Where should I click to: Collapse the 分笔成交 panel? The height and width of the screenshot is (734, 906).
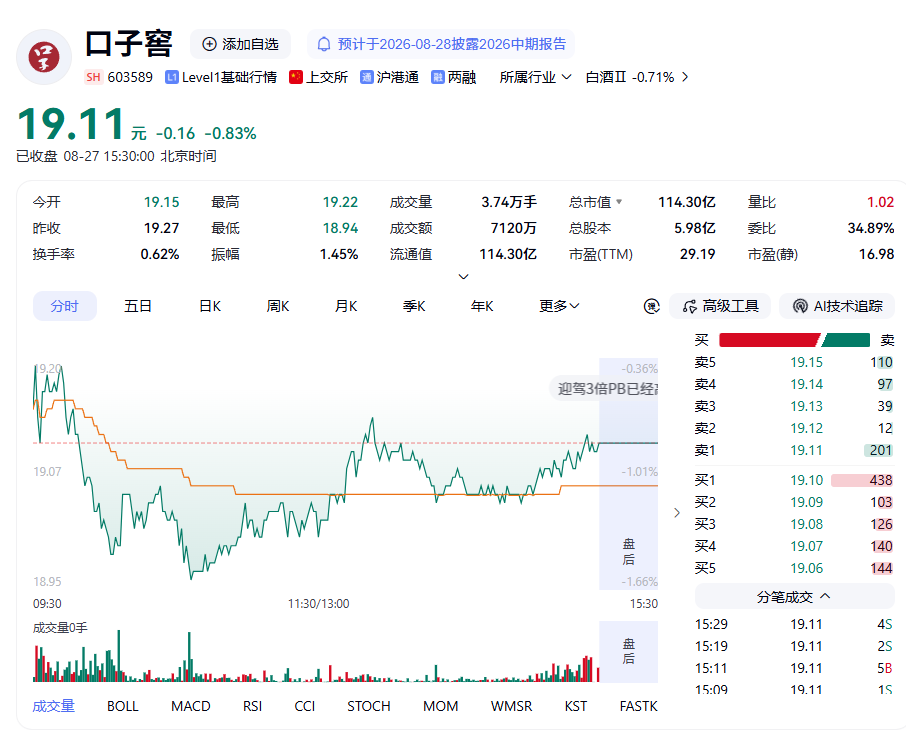794,596
